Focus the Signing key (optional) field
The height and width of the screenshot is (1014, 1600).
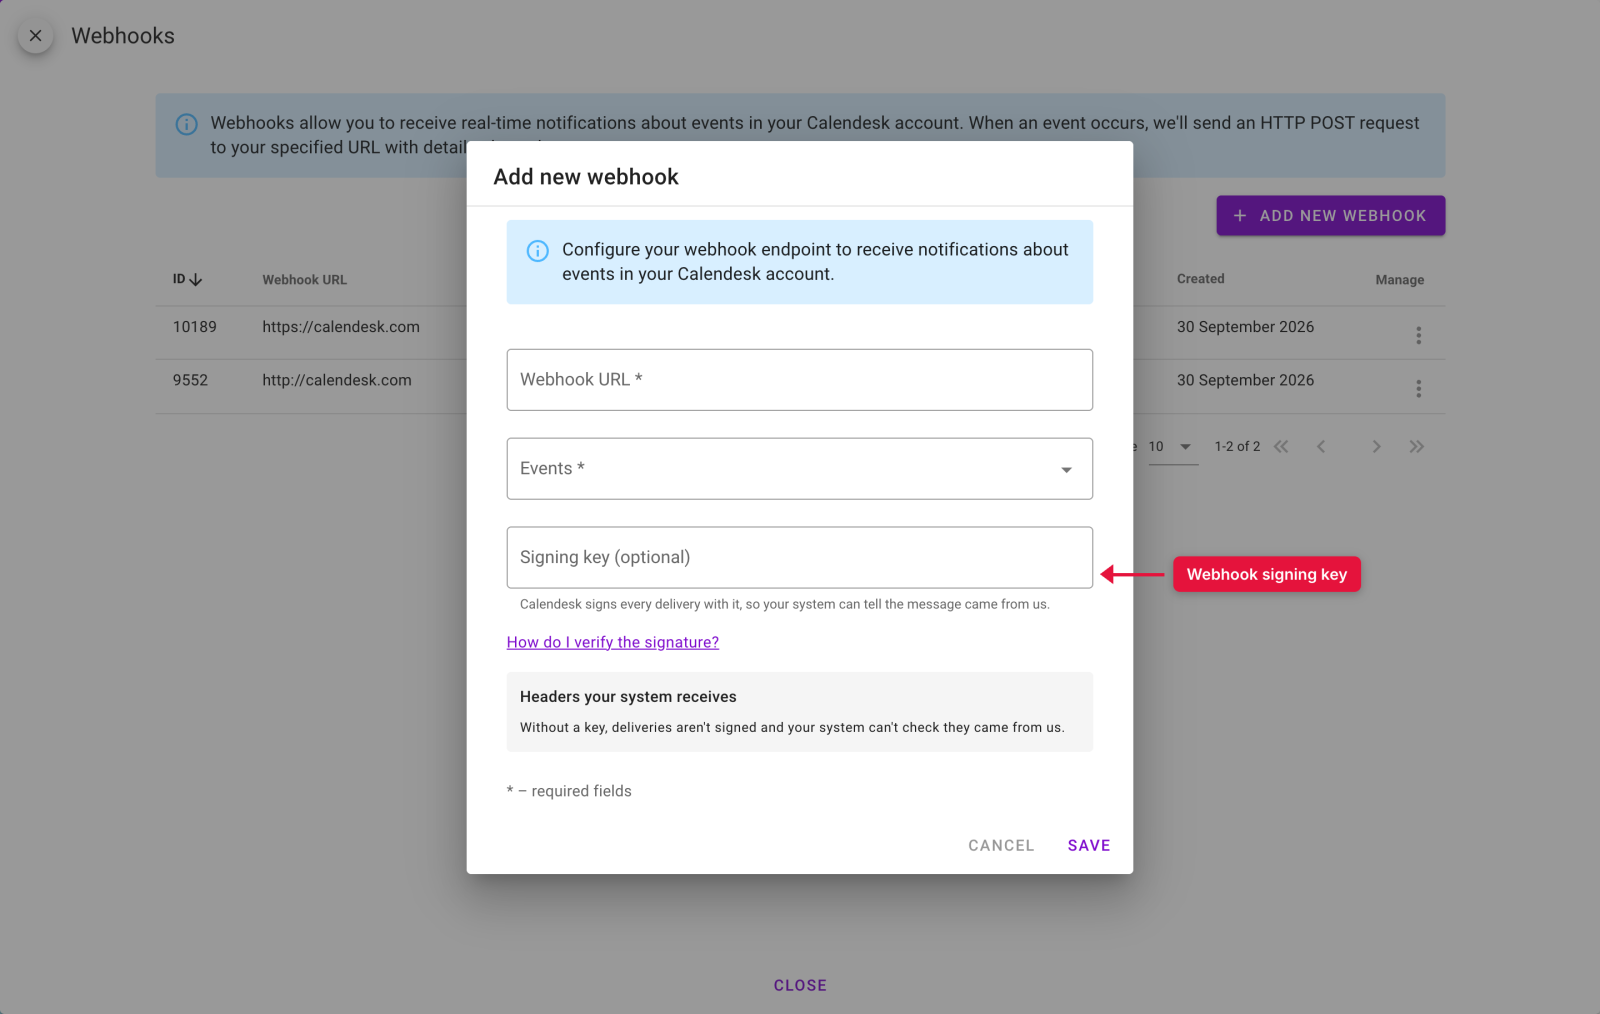[799, 557]
